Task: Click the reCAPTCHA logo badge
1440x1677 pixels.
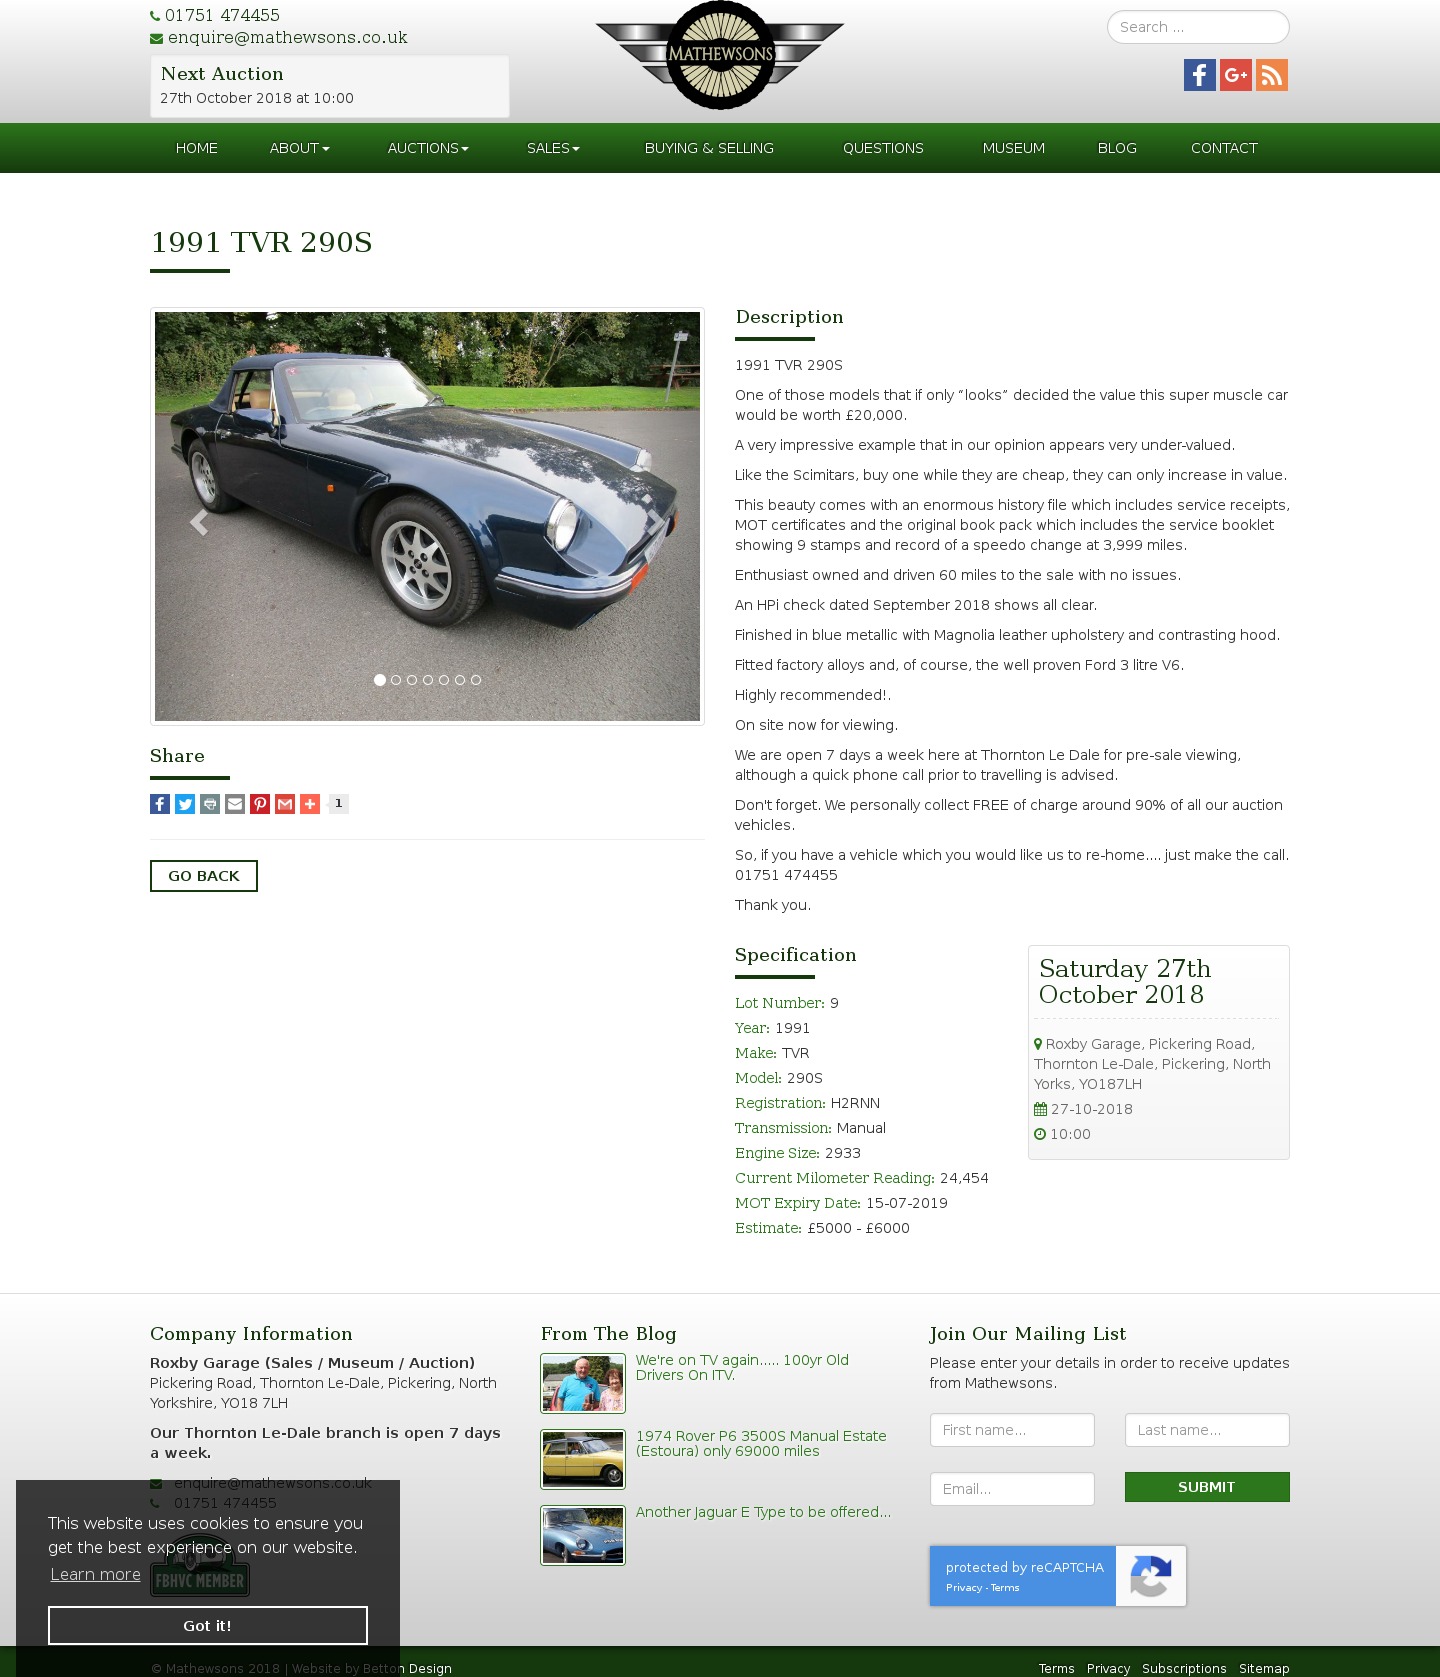Action: coord(1151,1576)
